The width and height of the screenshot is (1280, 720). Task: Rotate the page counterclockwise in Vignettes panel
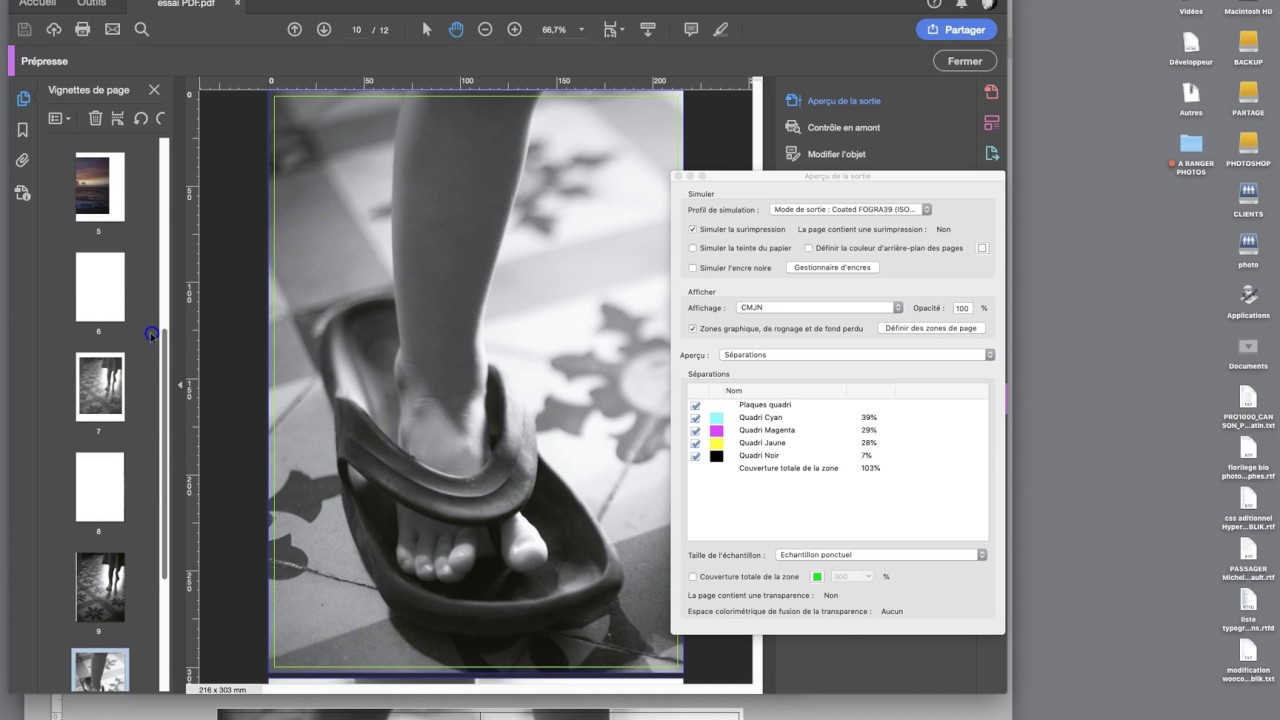[140, 118]
